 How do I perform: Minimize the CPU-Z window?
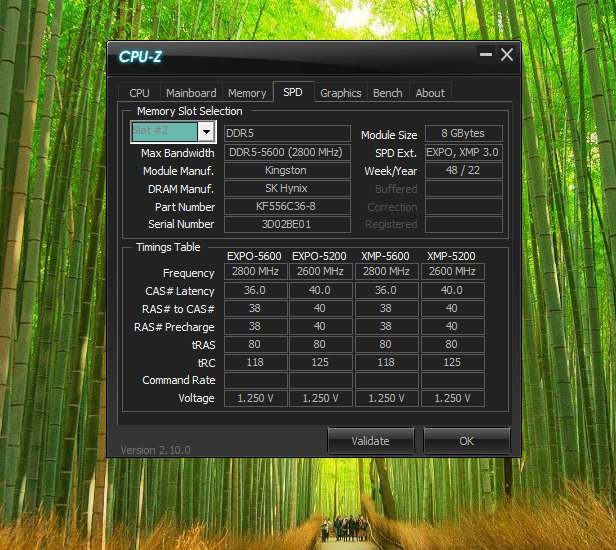tap(484, 56)
